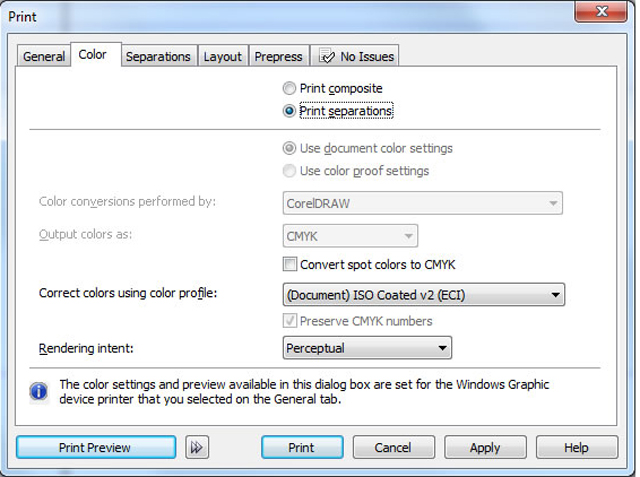Enable Convert spot colors to CMYK
The height and width of the screenshot is (477, 640).
click(290, 264)
